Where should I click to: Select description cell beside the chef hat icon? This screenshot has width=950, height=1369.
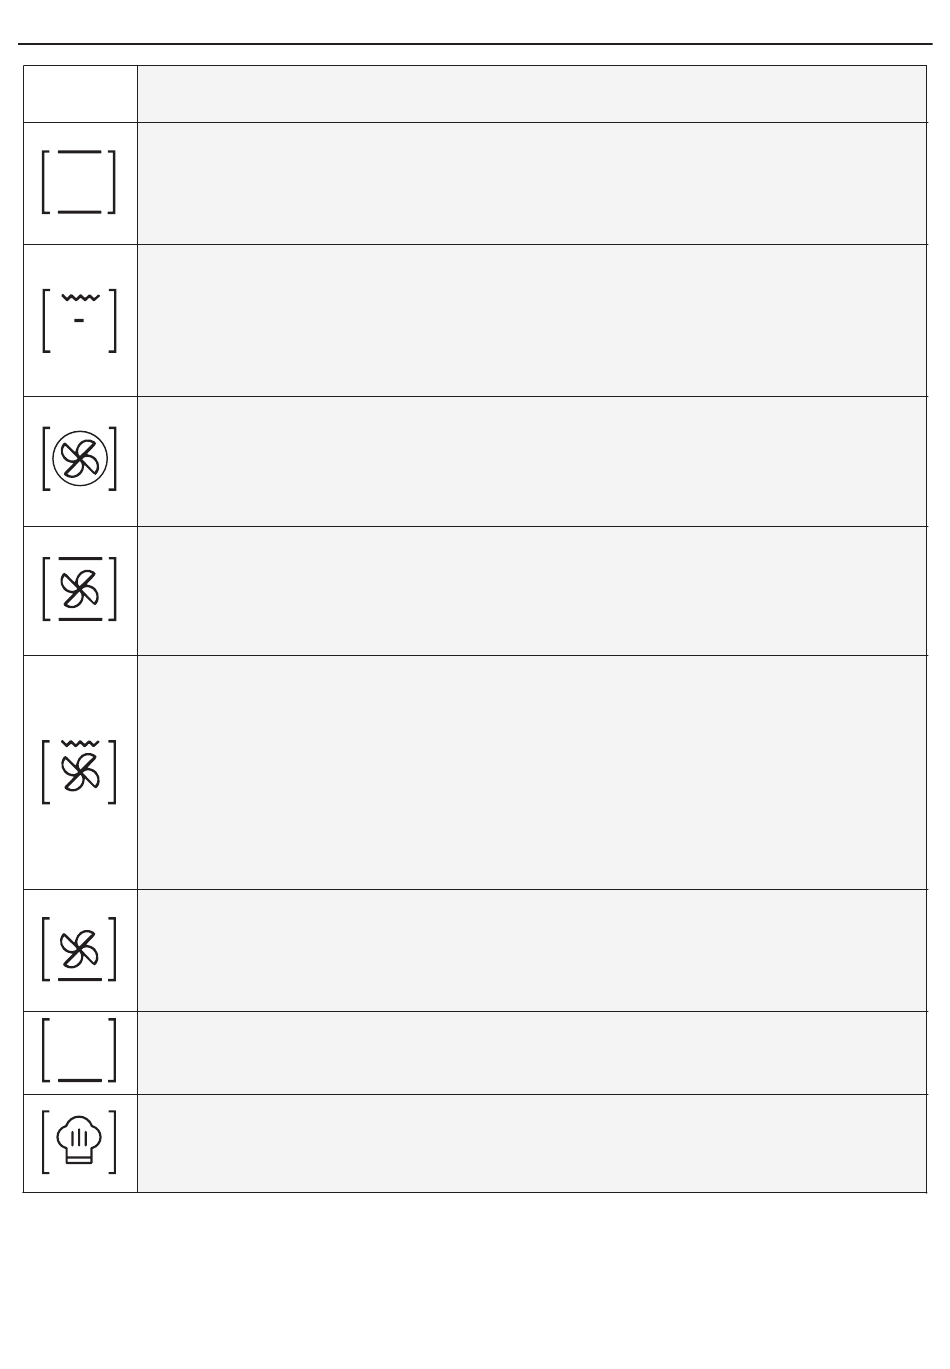[532, 1143]
